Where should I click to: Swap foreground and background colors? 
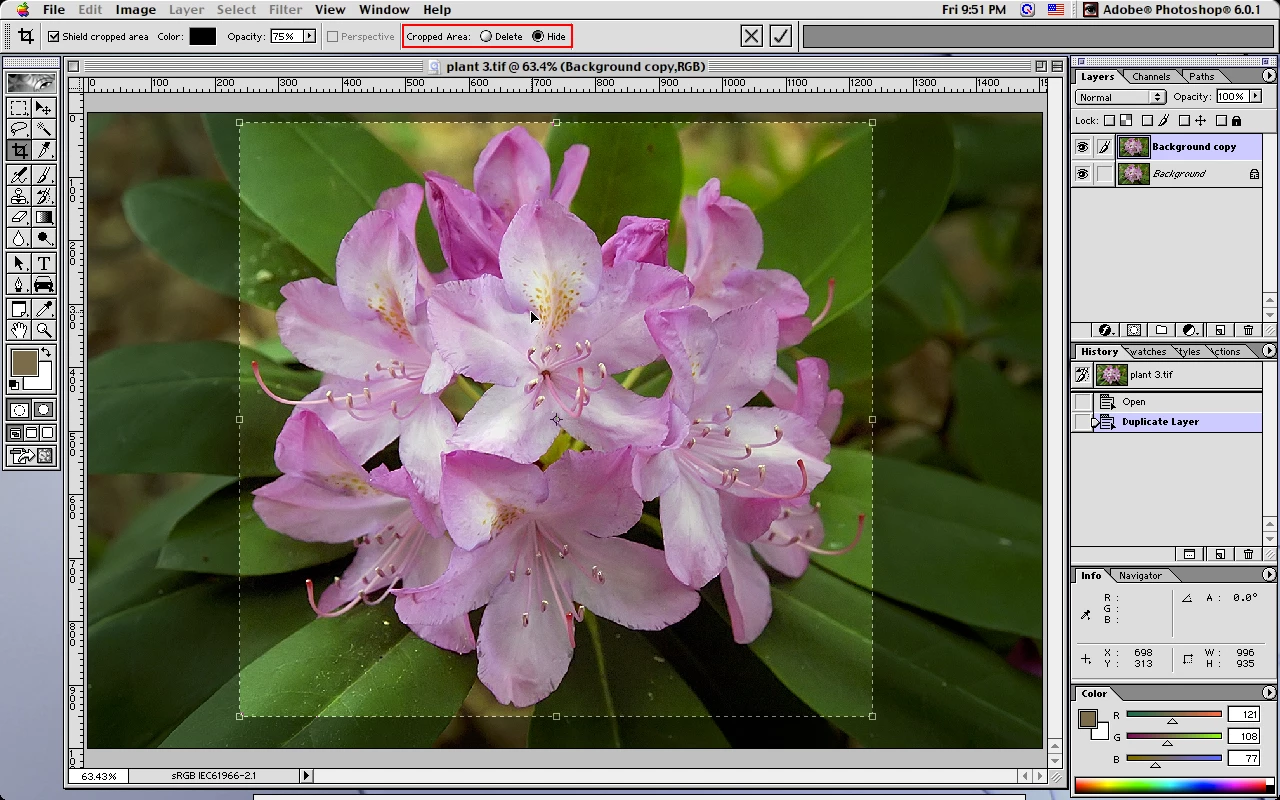click(x=46, y=353)
